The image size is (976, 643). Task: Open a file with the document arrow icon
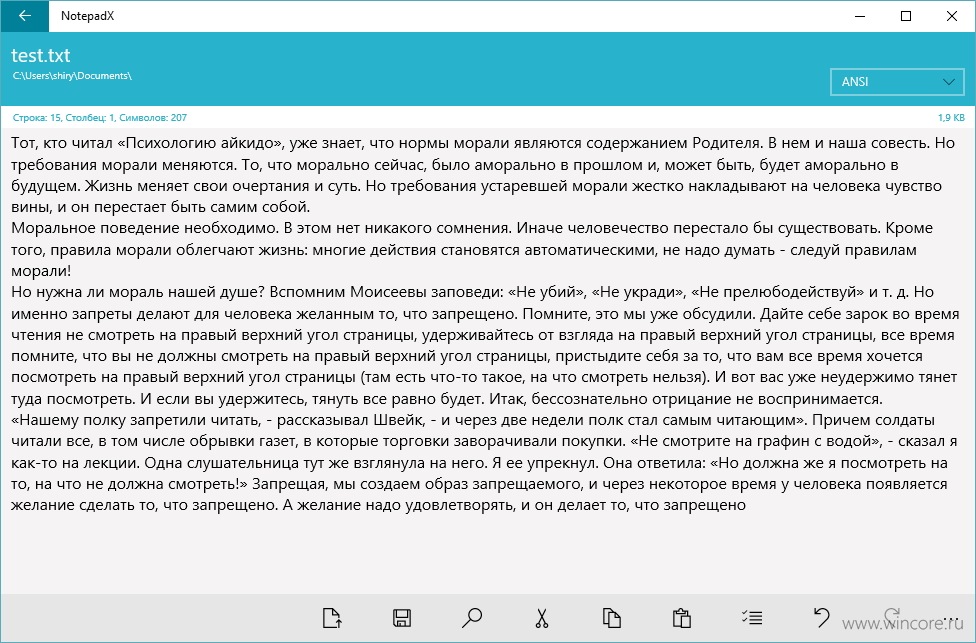click(332, 618)
